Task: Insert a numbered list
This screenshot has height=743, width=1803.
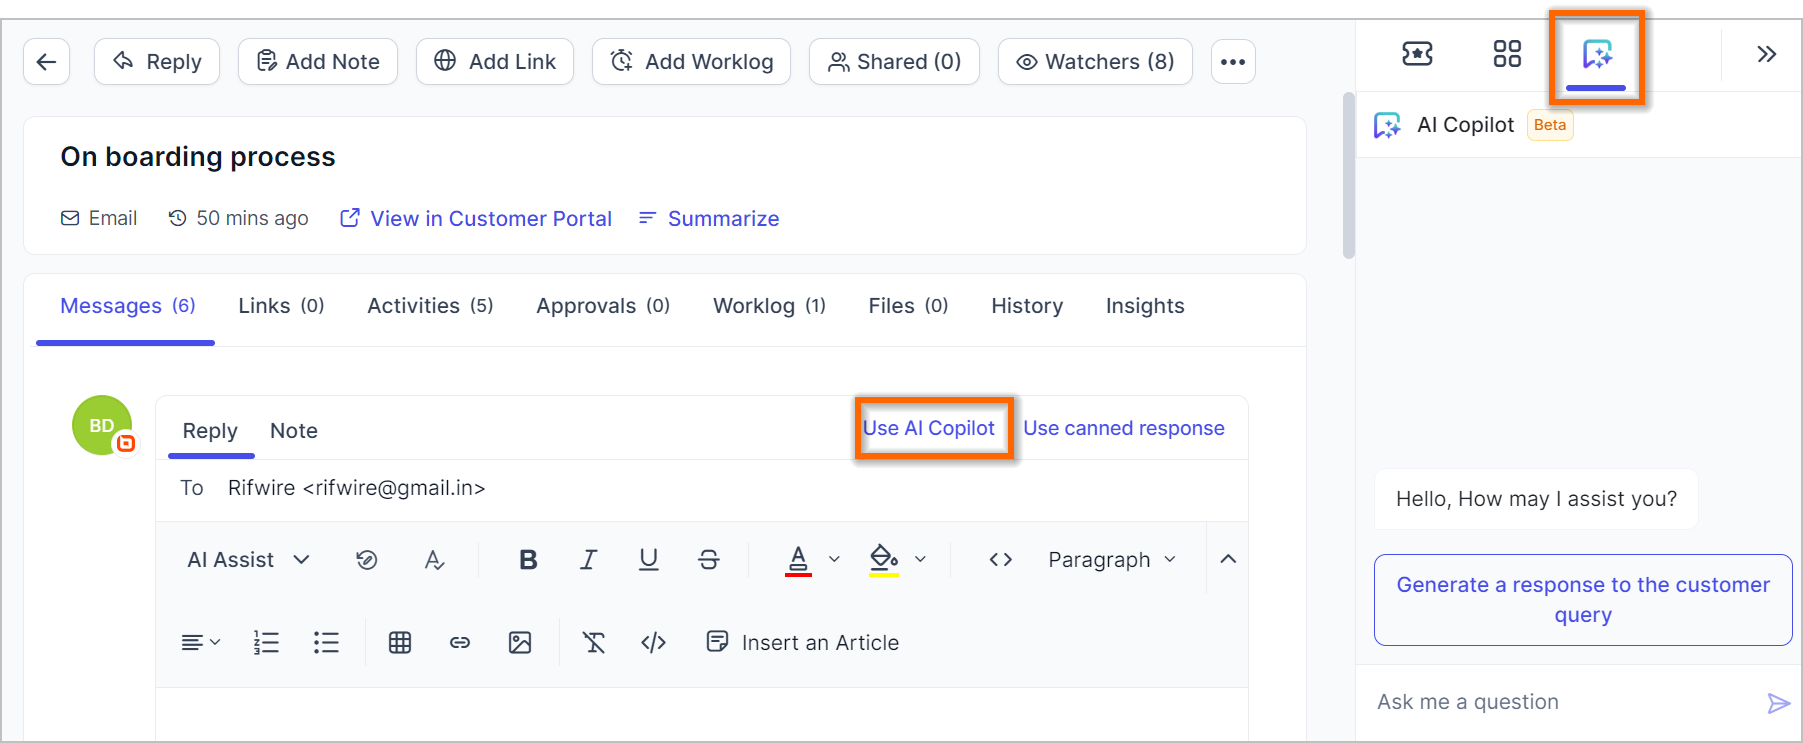Action: coord(266,643)
